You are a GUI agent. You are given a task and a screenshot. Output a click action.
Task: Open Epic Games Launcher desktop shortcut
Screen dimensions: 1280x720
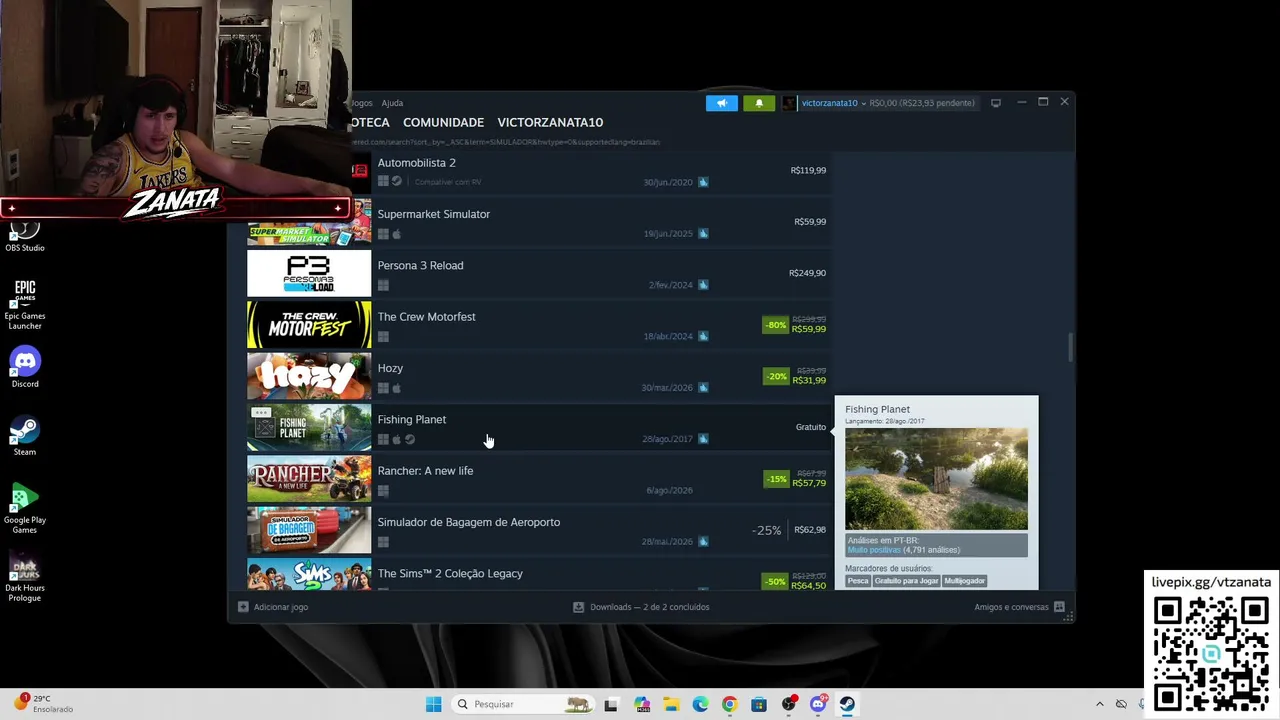(x=25, y=304)
